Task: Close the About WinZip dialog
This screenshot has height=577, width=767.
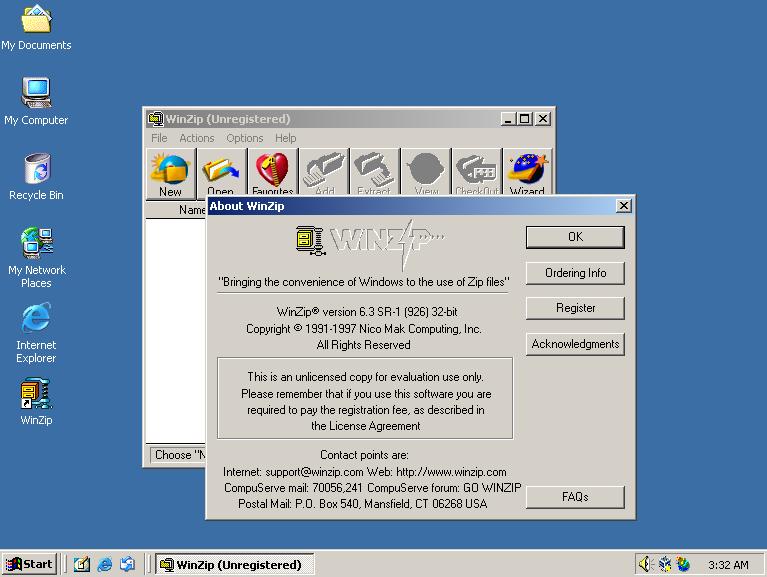Action: (x=624, y=206)
